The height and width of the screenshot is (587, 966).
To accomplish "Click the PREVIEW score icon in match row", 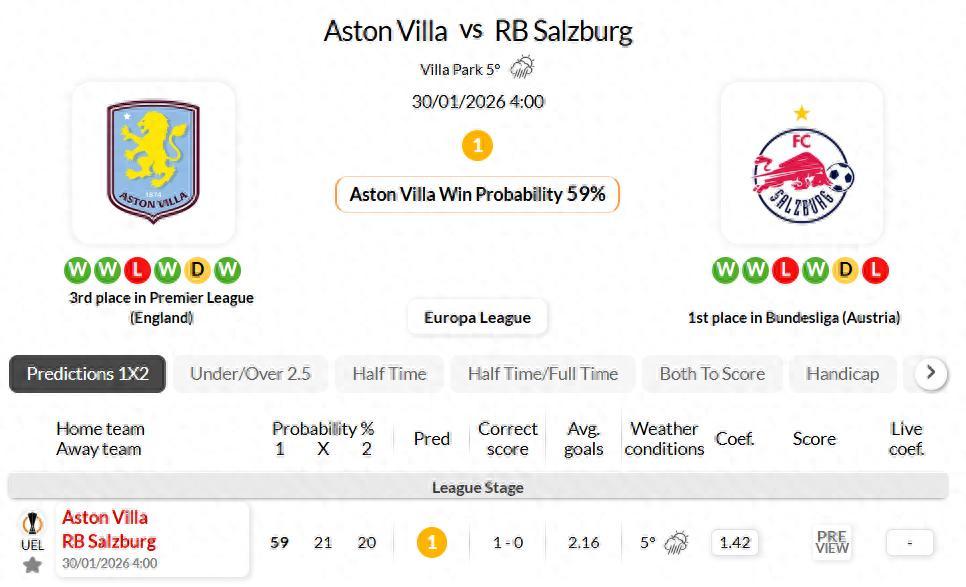I will tap(832, 543).
